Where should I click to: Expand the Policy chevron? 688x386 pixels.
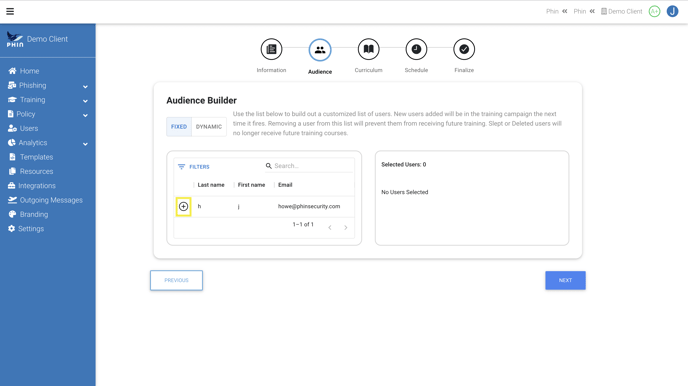click(85, 115)
